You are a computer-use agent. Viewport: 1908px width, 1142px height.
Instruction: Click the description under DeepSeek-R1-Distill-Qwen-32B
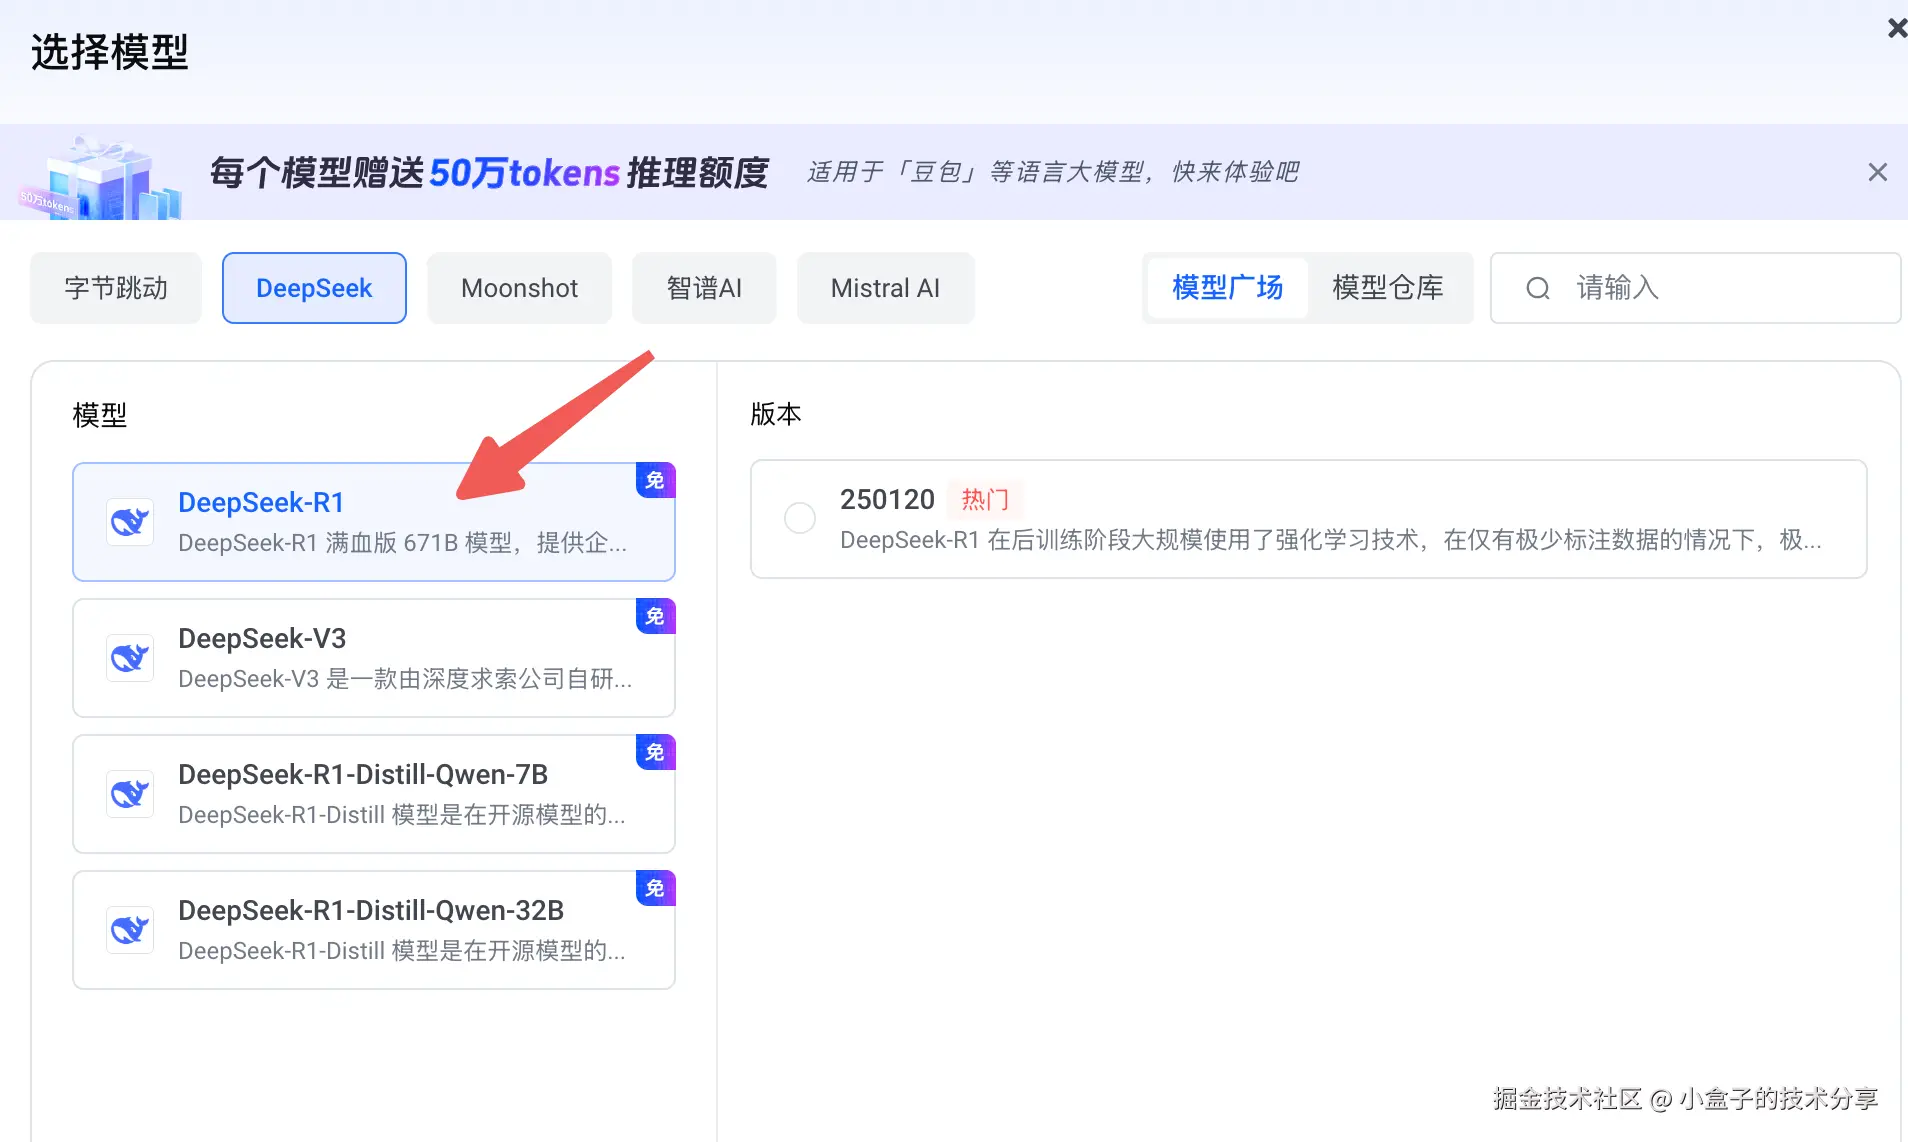(402, 951)
